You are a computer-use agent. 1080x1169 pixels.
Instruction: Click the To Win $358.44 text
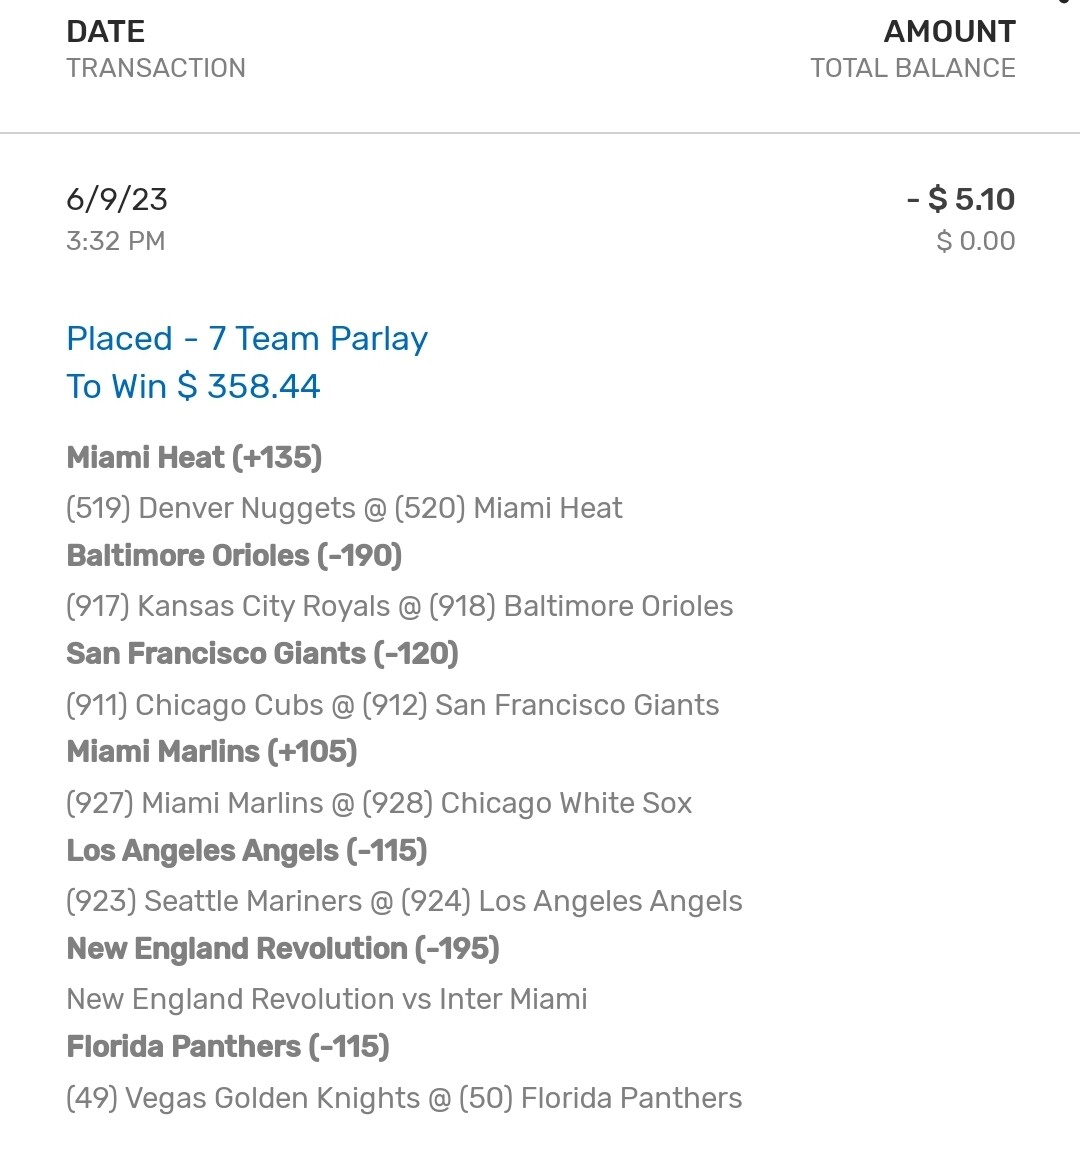click(193, 387)
